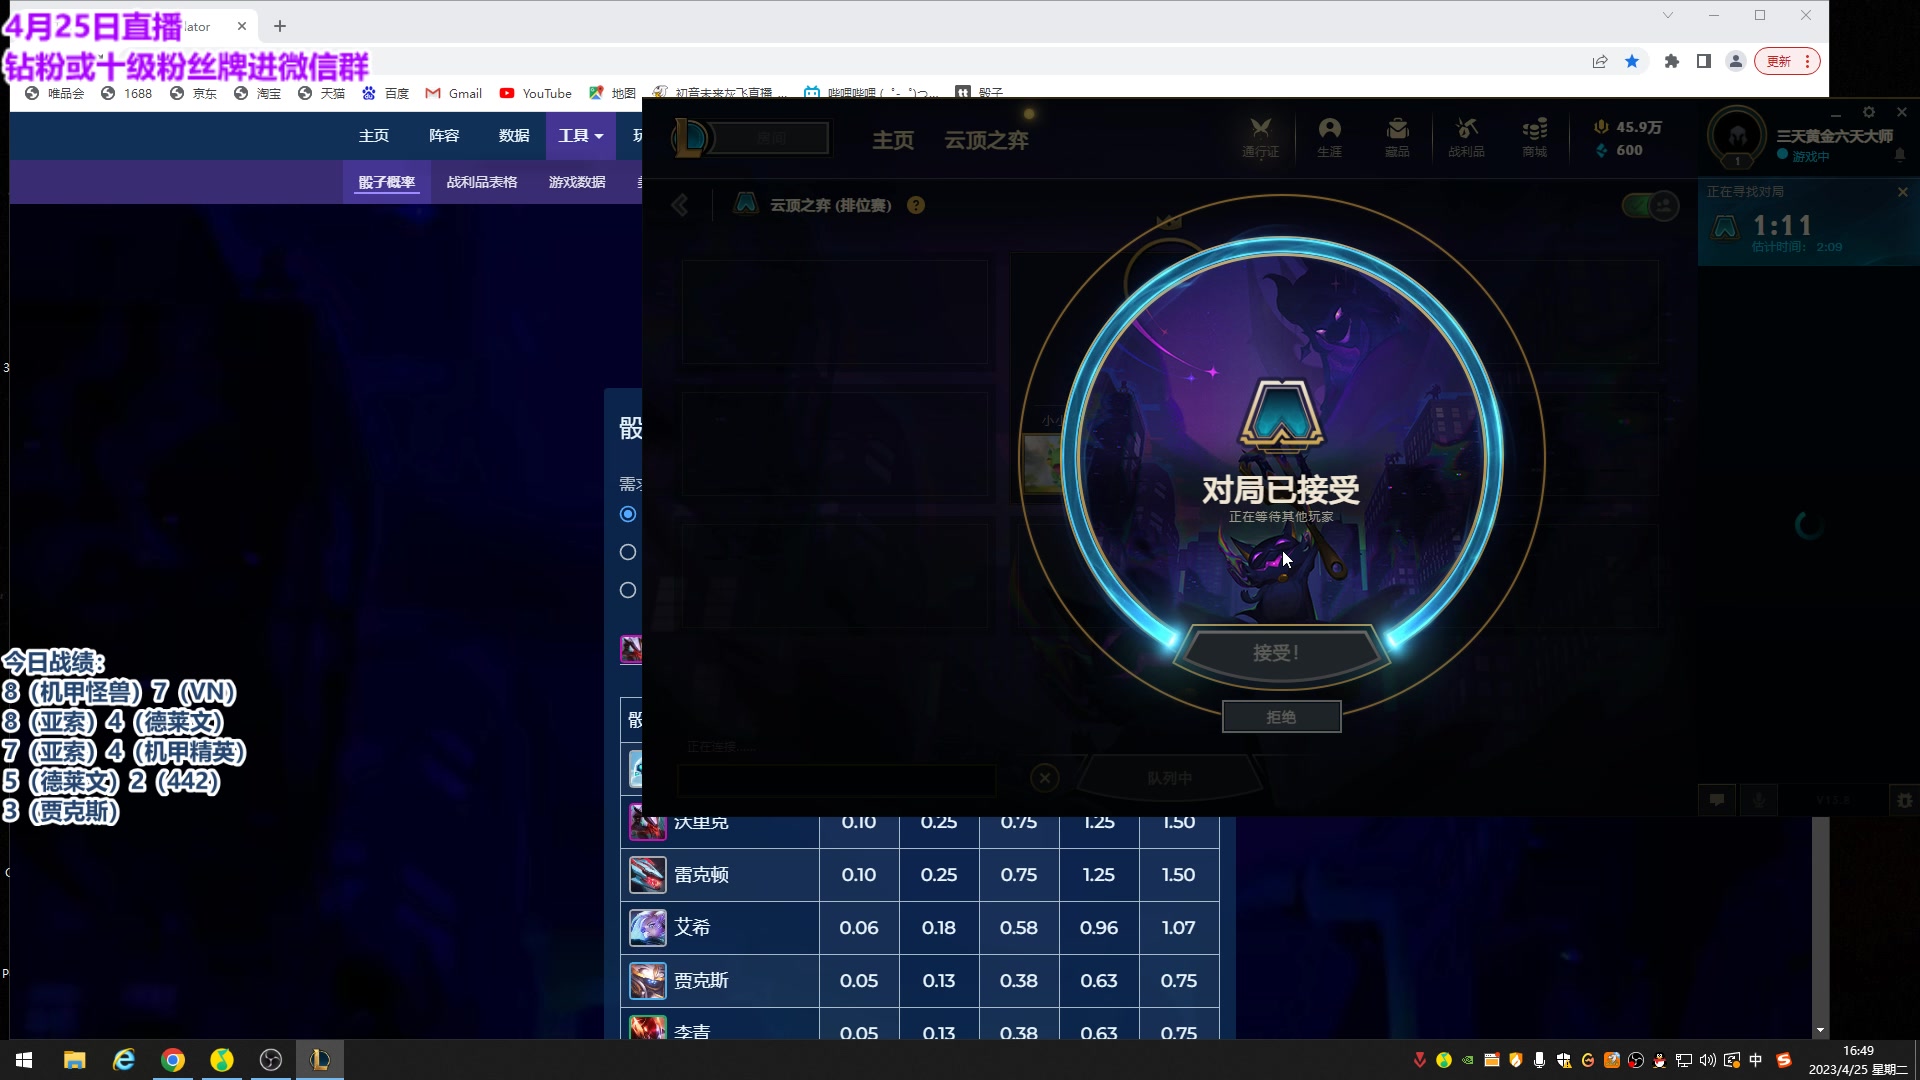
Task: Select the third radio button option
Action: click(x=628, y=590)
